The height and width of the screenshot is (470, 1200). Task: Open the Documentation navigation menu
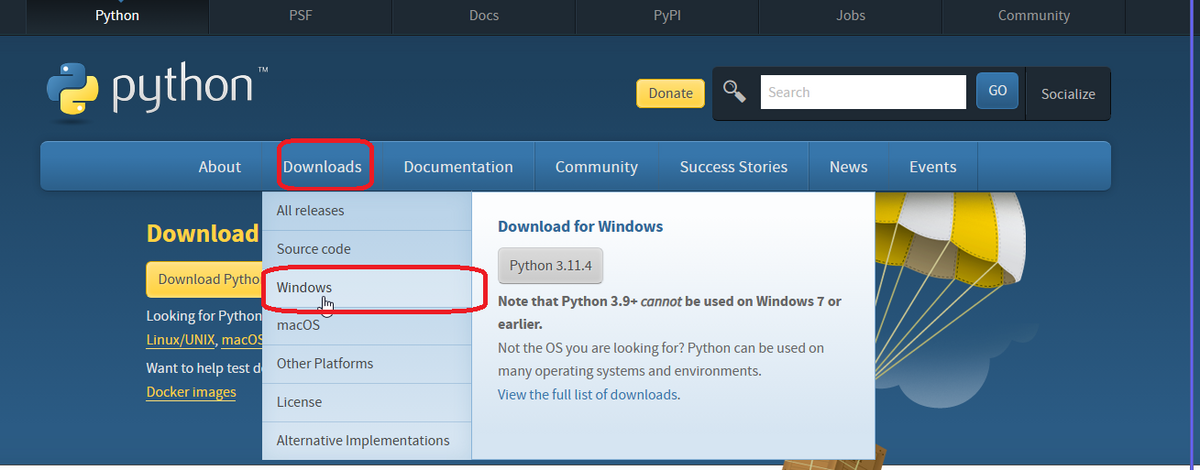click(x=458, y=167)
